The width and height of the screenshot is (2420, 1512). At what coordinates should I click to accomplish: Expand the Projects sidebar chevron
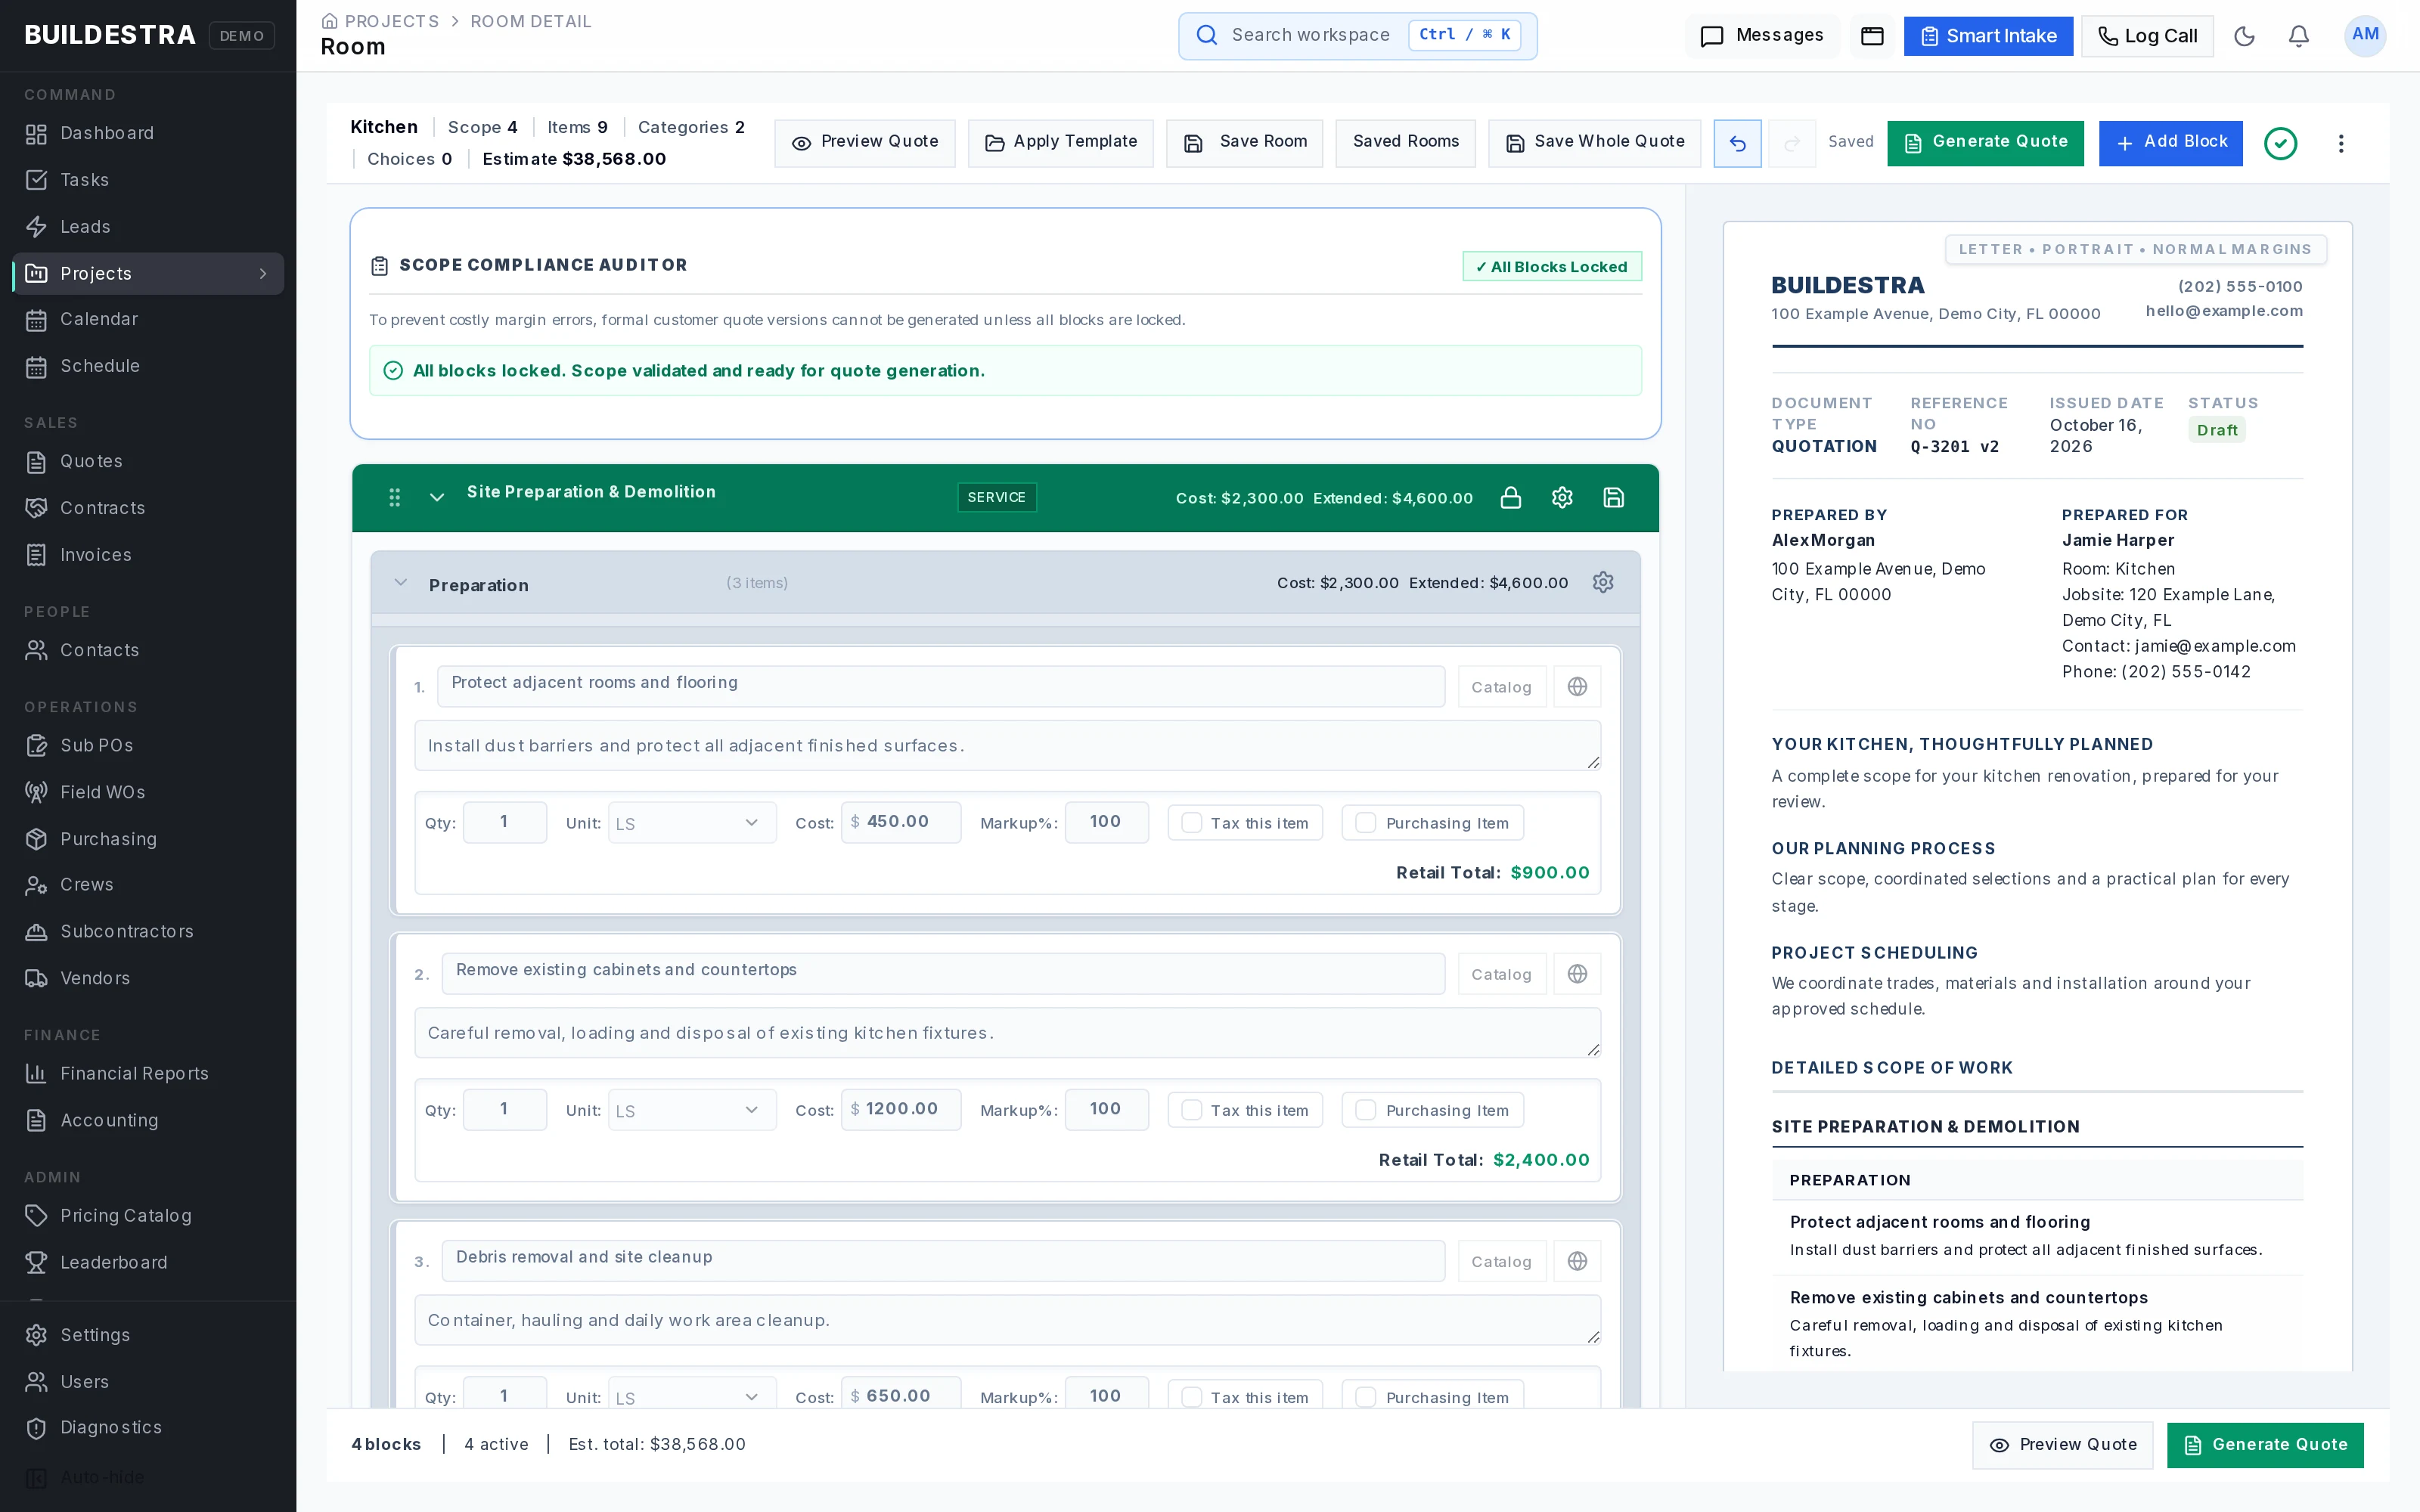click(263, 274)
